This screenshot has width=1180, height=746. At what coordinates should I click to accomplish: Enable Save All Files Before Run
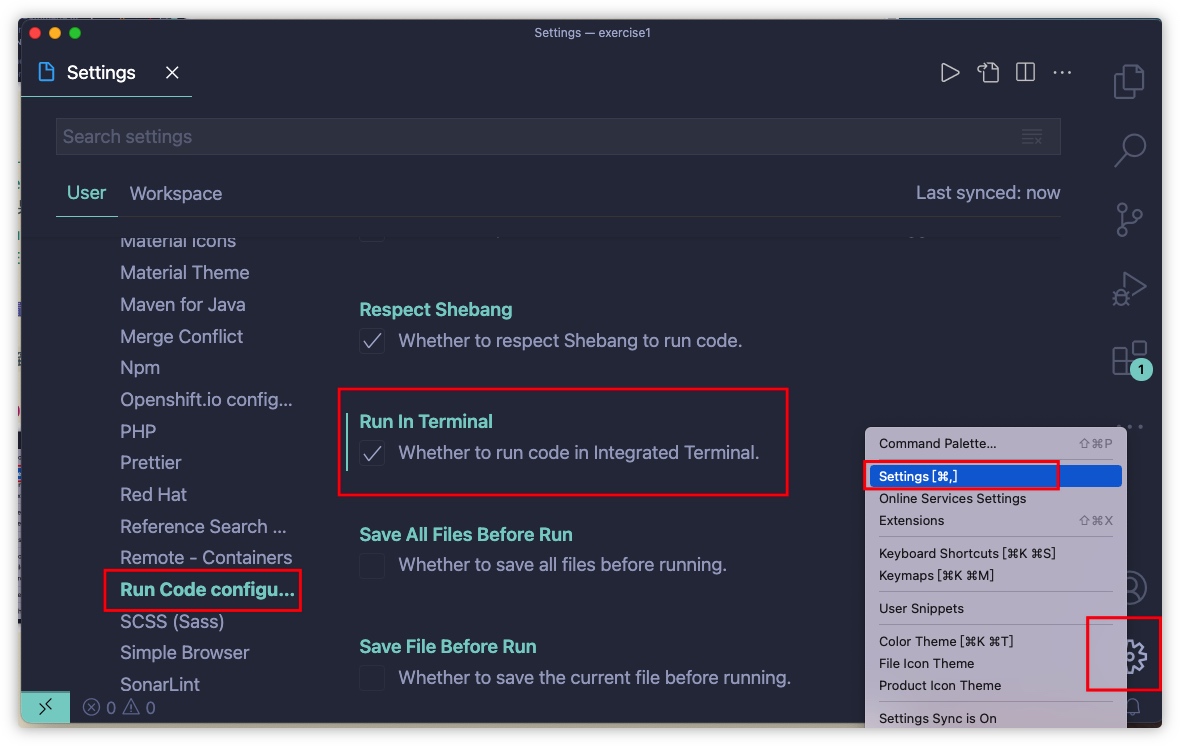tap(372, 566)
